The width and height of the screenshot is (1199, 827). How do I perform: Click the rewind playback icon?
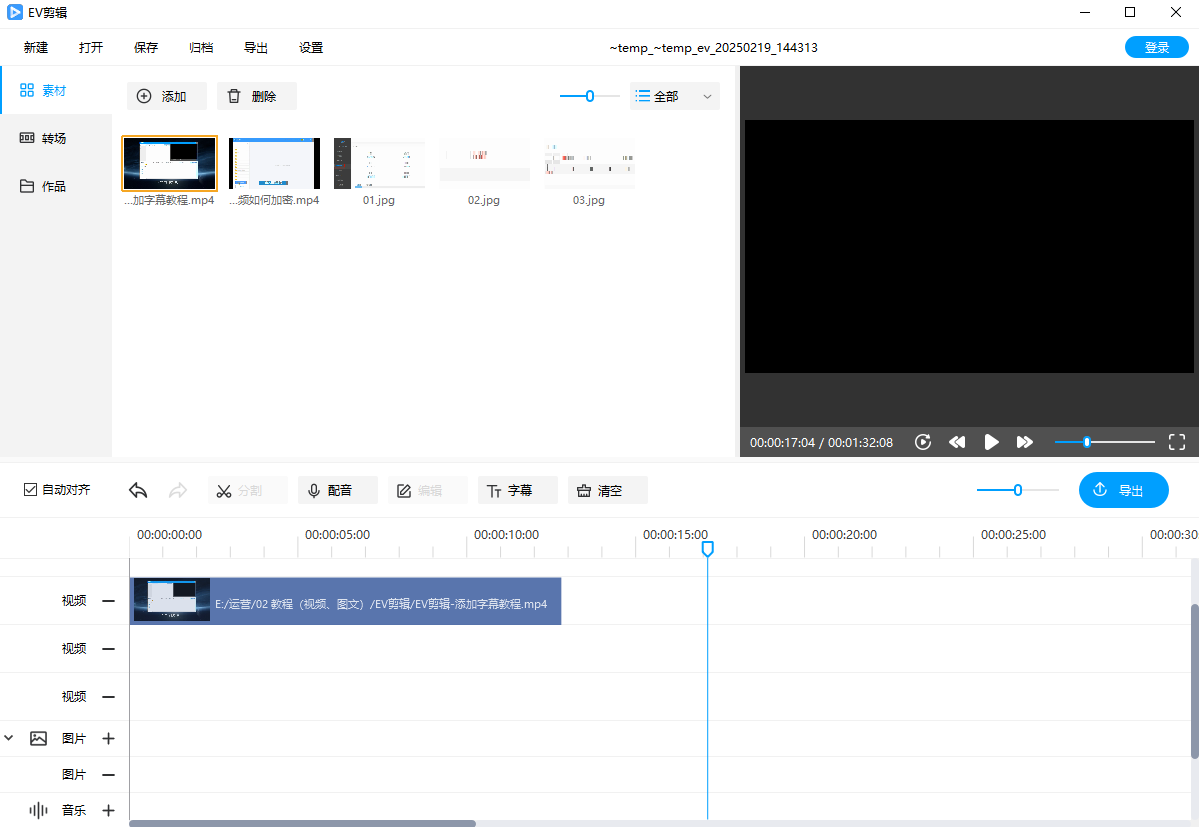click(x=957, y=442)
